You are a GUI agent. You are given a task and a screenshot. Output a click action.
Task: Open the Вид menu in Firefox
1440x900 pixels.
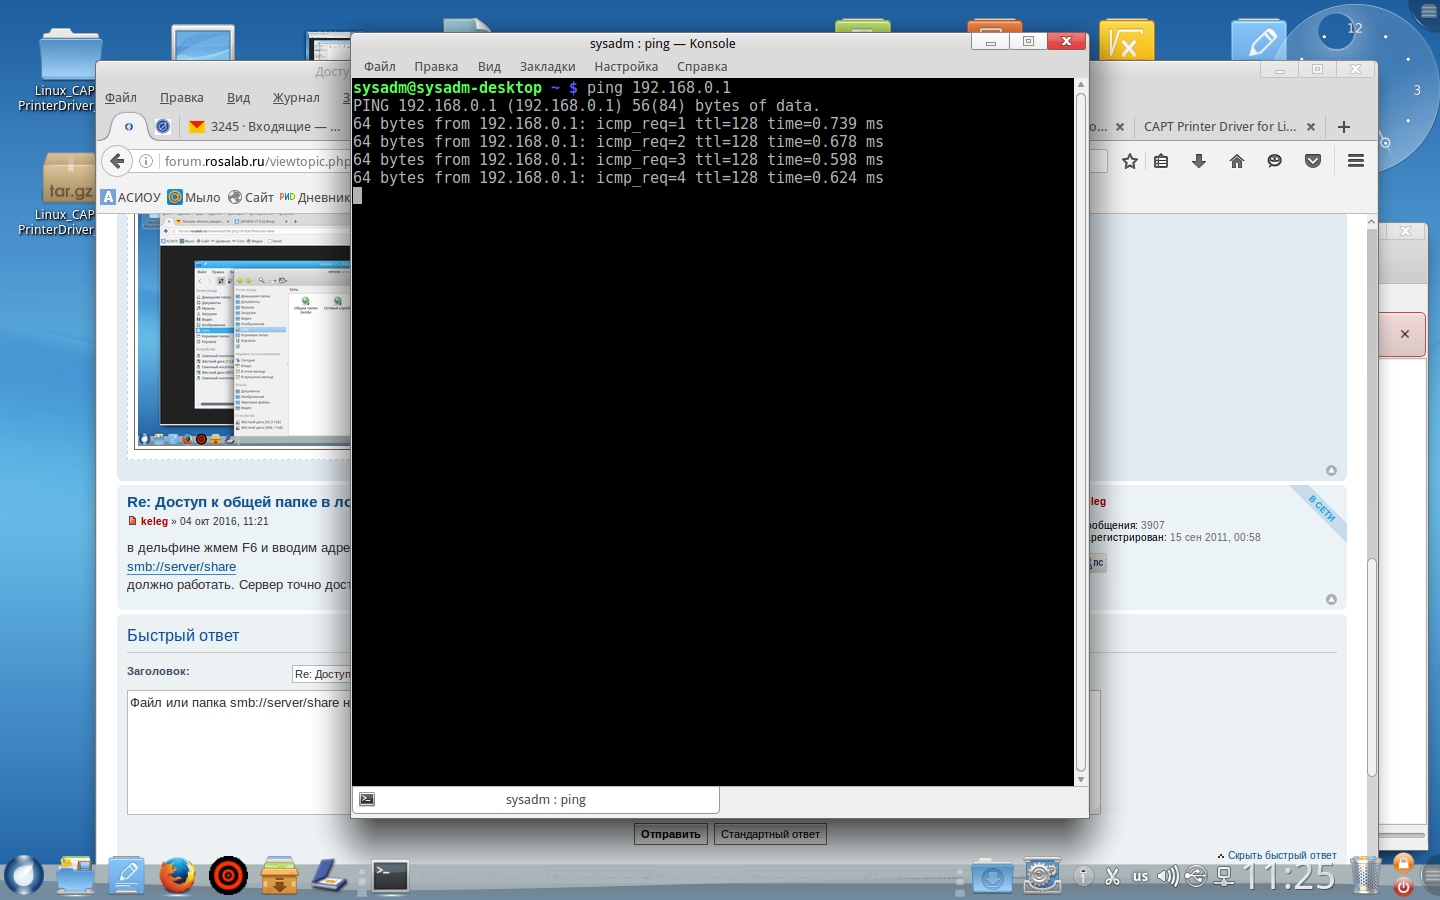pyautogui.click(x=238, y=98)
